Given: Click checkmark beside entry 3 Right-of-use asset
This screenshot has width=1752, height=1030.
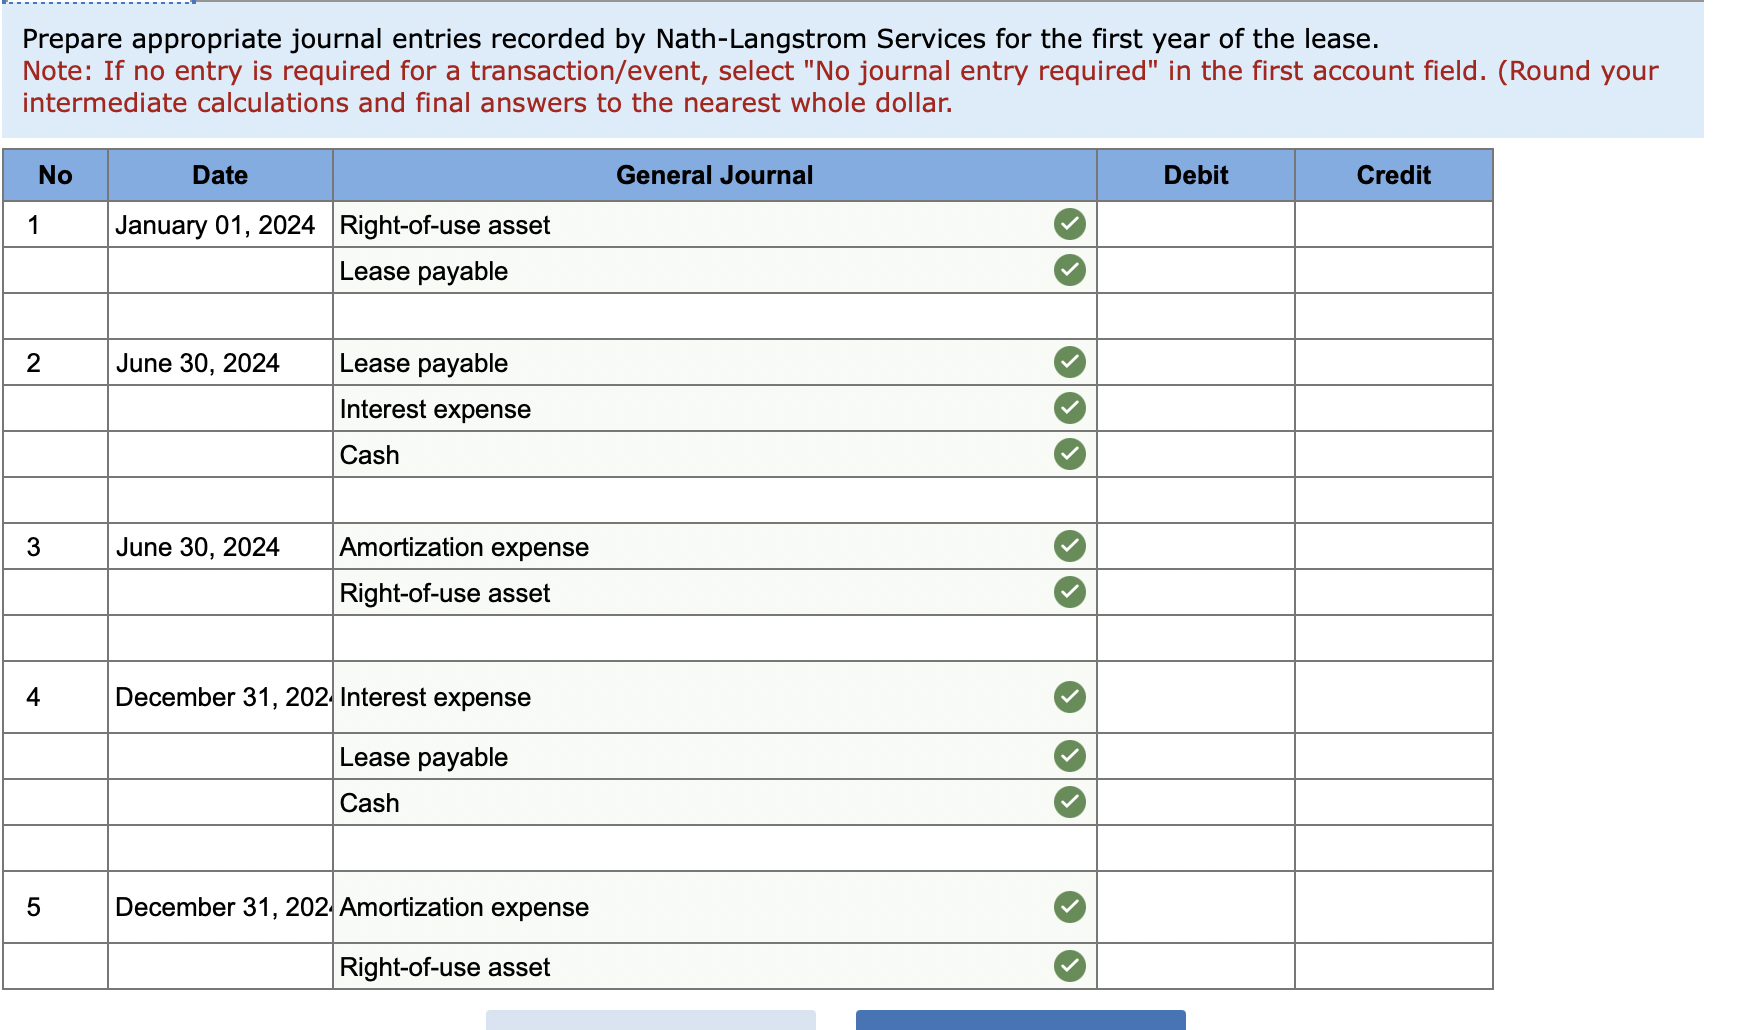Looking at the screenshot, I should tap(1069, 592).
